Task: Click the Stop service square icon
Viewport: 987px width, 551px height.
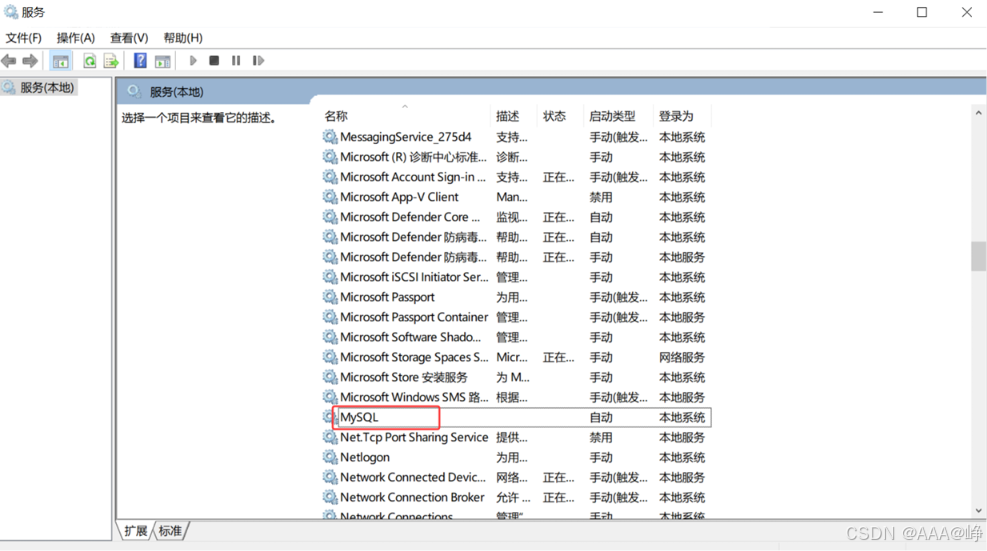Action: [x=214, y=60]
